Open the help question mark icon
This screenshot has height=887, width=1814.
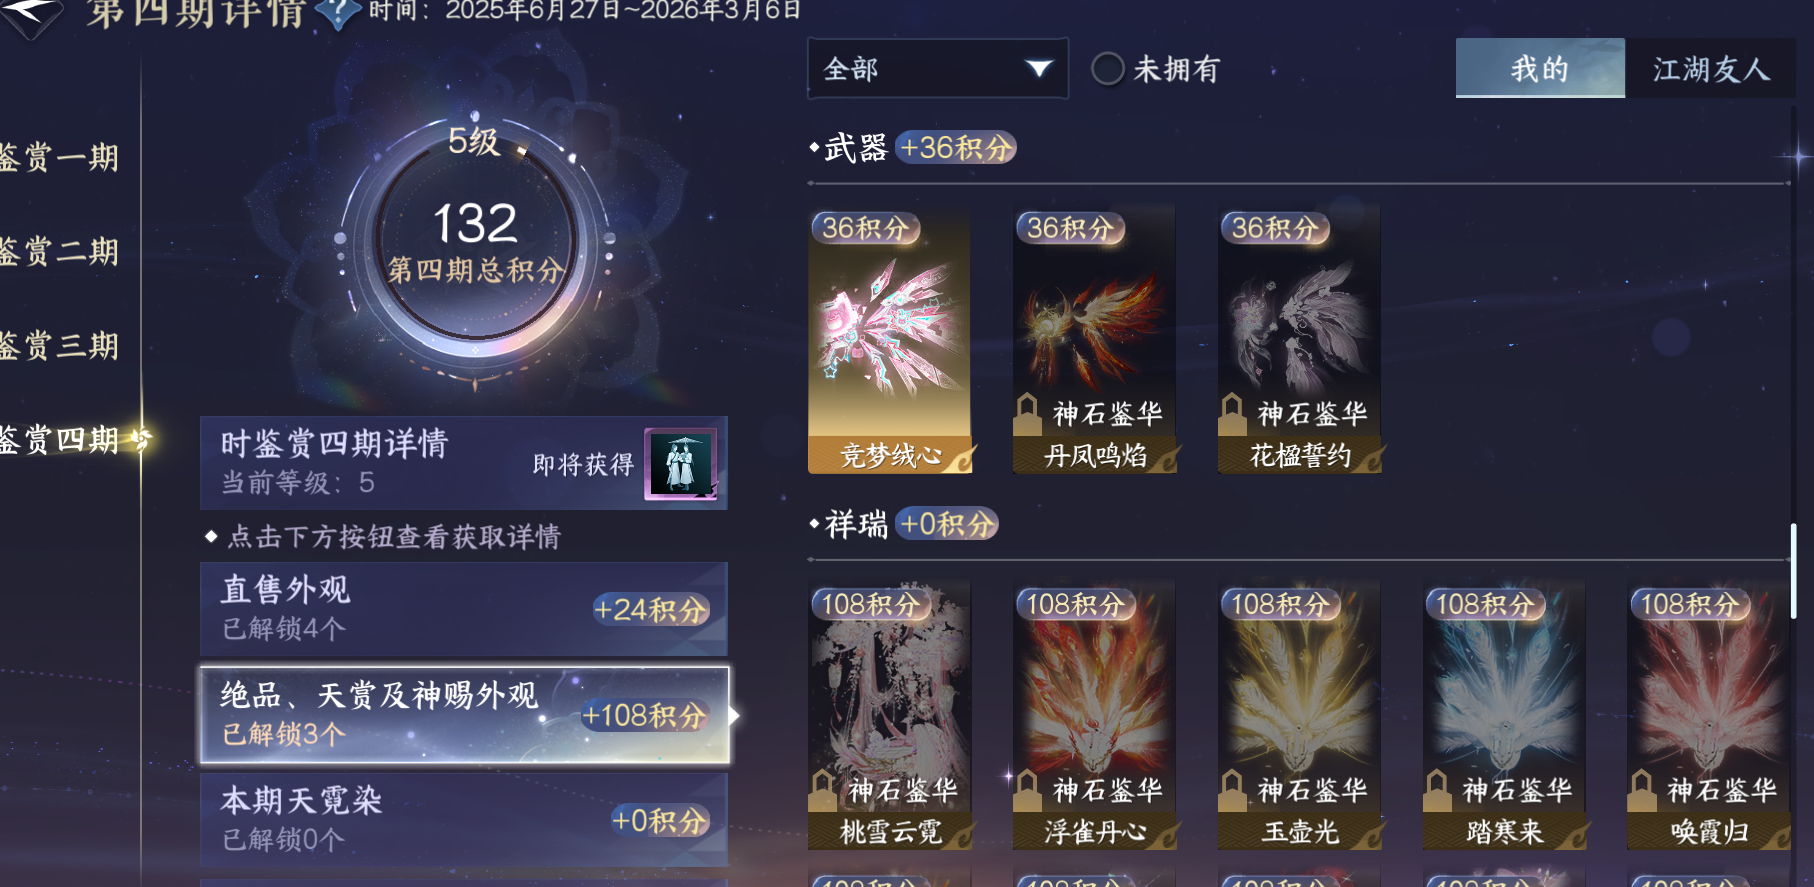pos(339,12)
